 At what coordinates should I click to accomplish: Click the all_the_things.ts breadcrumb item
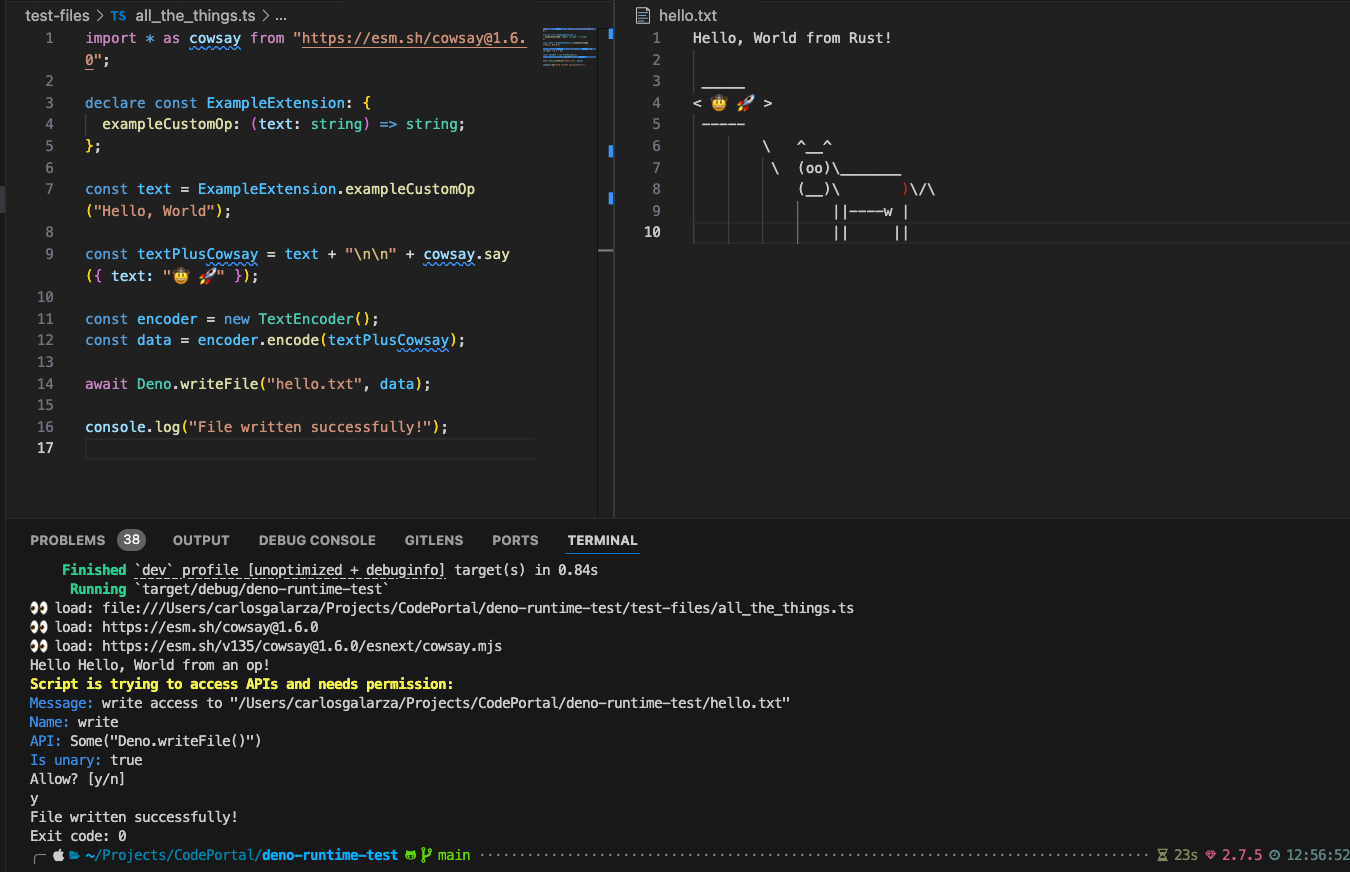[195, 16]
